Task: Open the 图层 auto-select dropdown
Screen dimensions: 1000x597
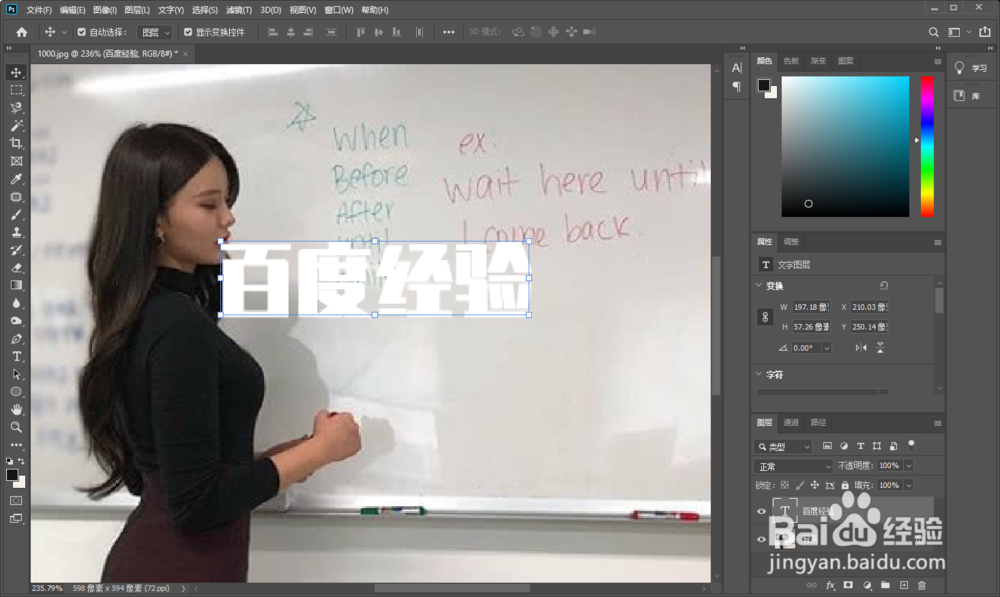Action: point(156,33)
